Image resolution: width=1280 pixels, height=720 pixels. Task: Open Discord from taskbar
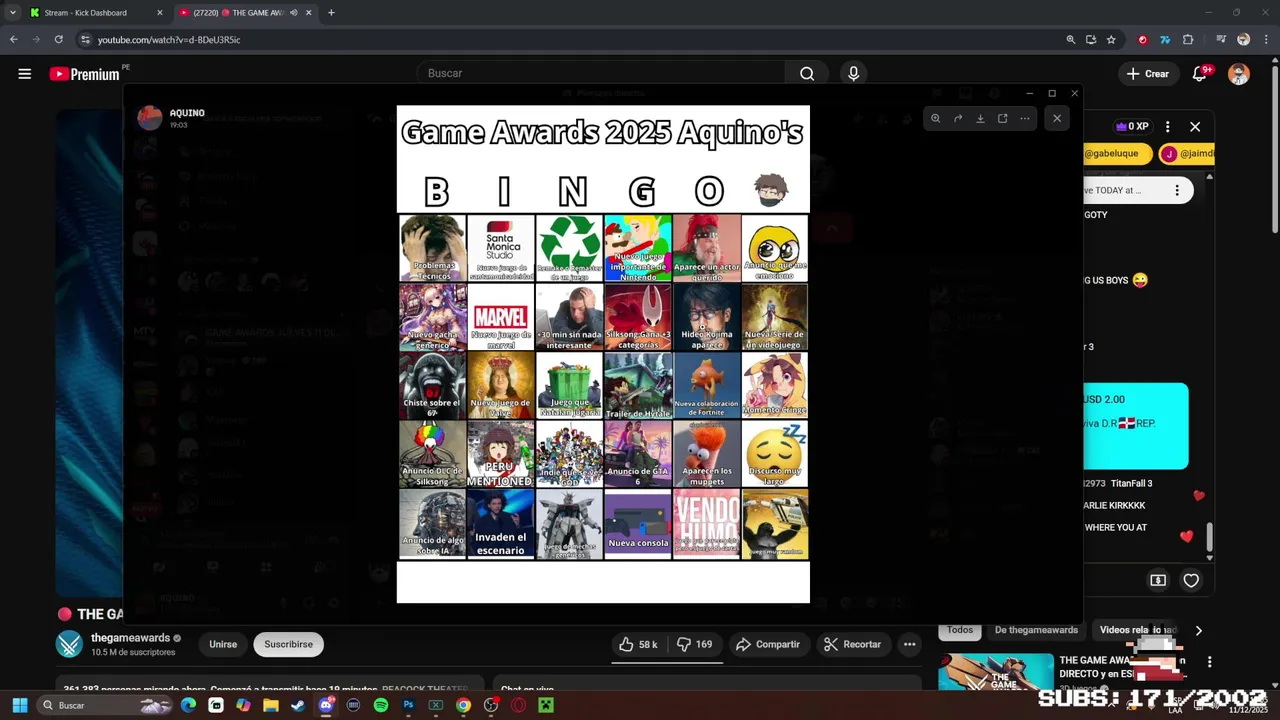(326, 705)
